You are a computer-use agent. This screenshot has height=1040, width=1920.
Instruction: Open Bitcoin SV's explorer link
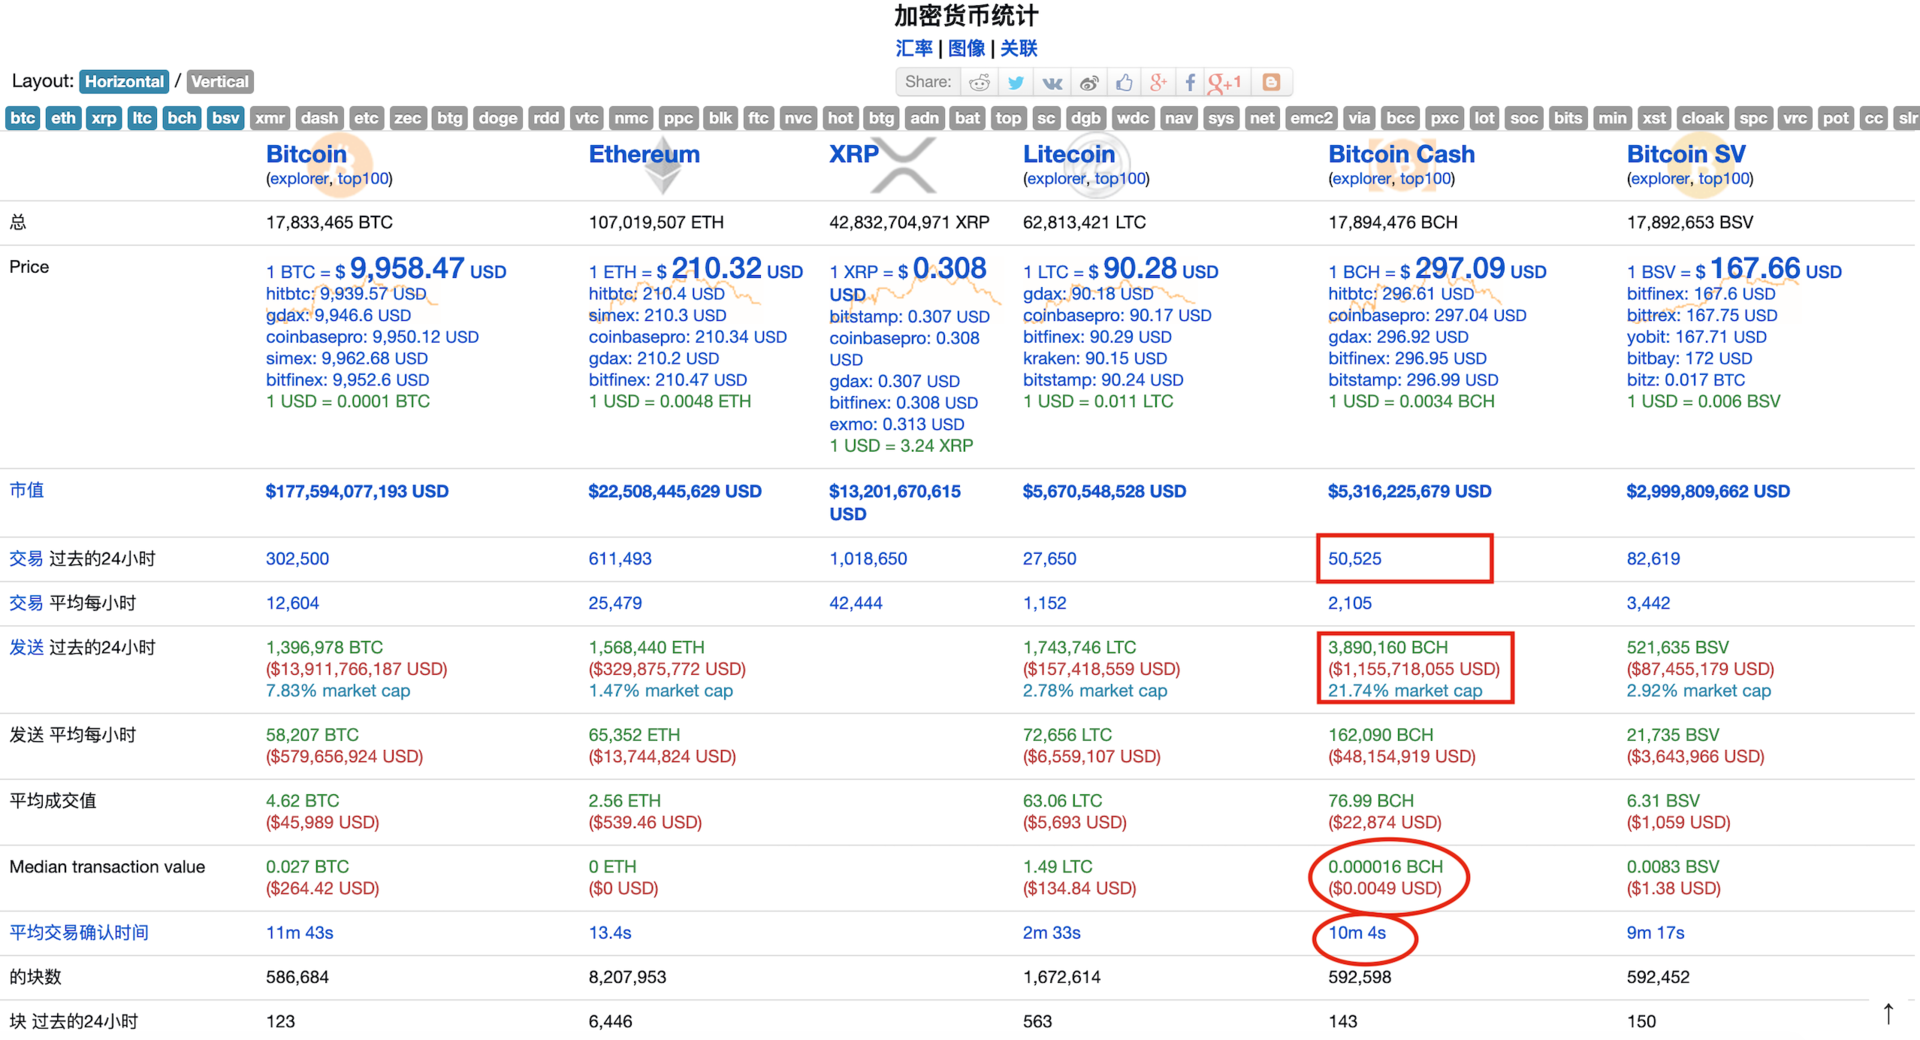tap(1660, 179)
